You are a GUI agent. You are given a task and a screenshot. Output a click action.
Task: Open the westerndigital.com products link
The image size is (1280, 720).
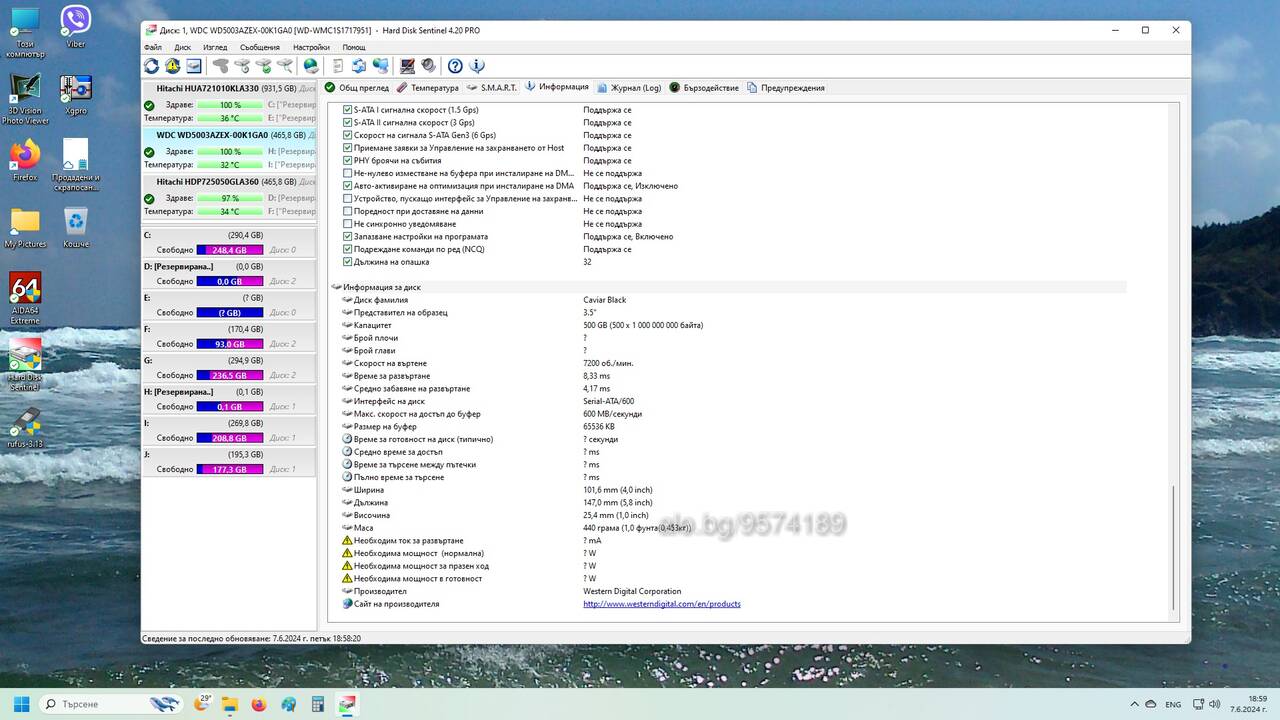point(662,604)
